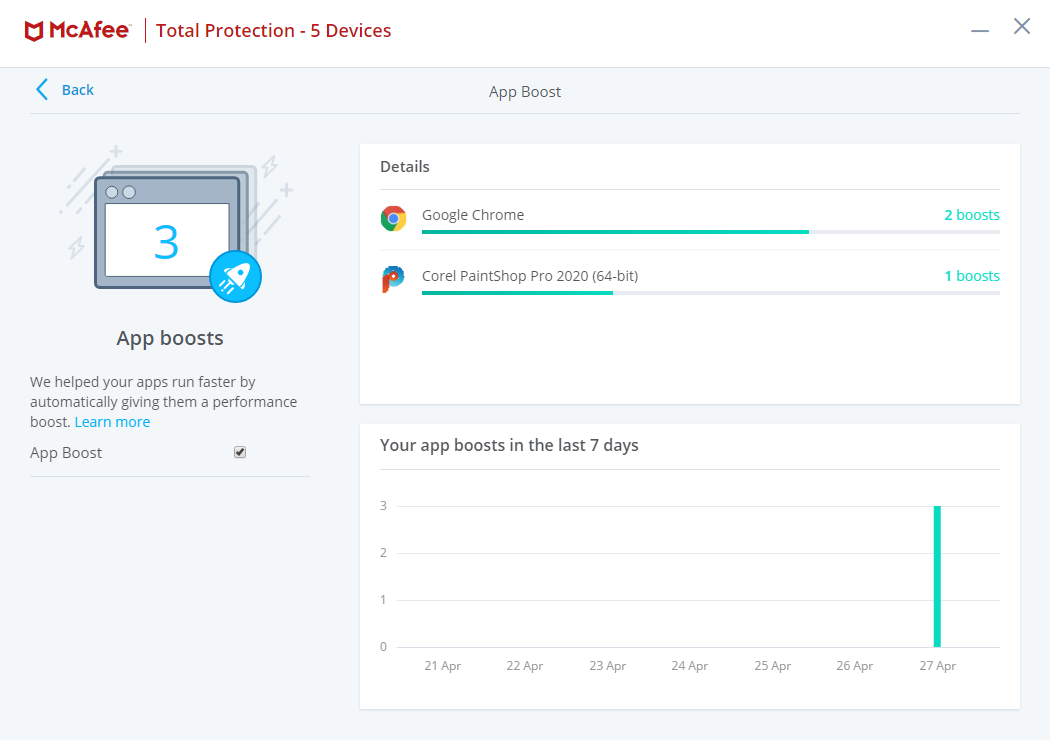Click the Back link text
The height and width of the screenshot is (740, 1050).
point(78,90)
